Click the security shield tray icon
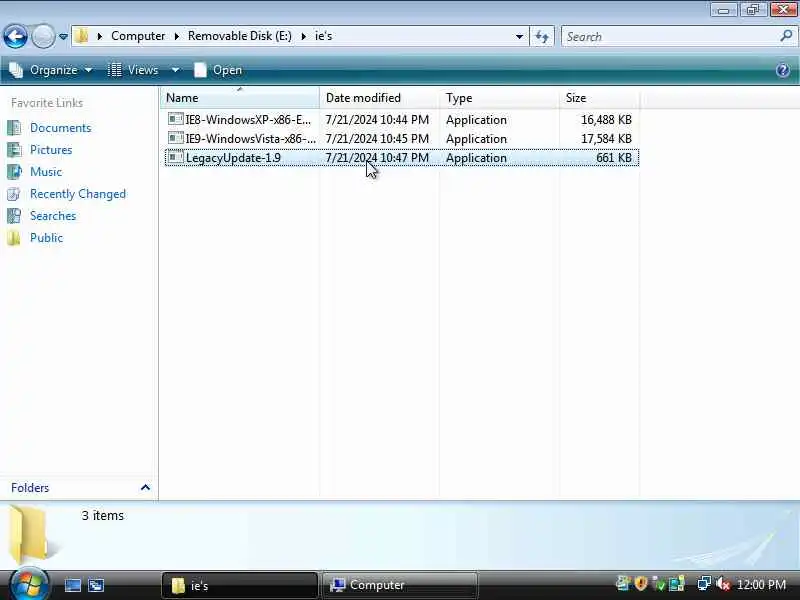 641,583
